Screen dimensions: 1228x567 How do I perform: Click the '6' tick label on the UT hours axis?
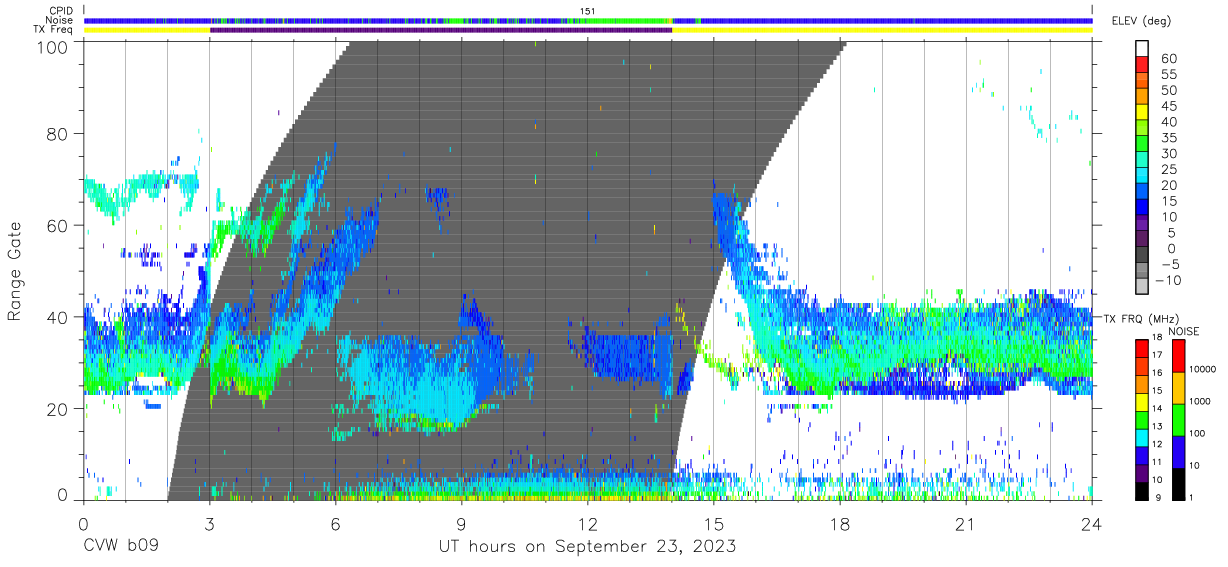335,524
